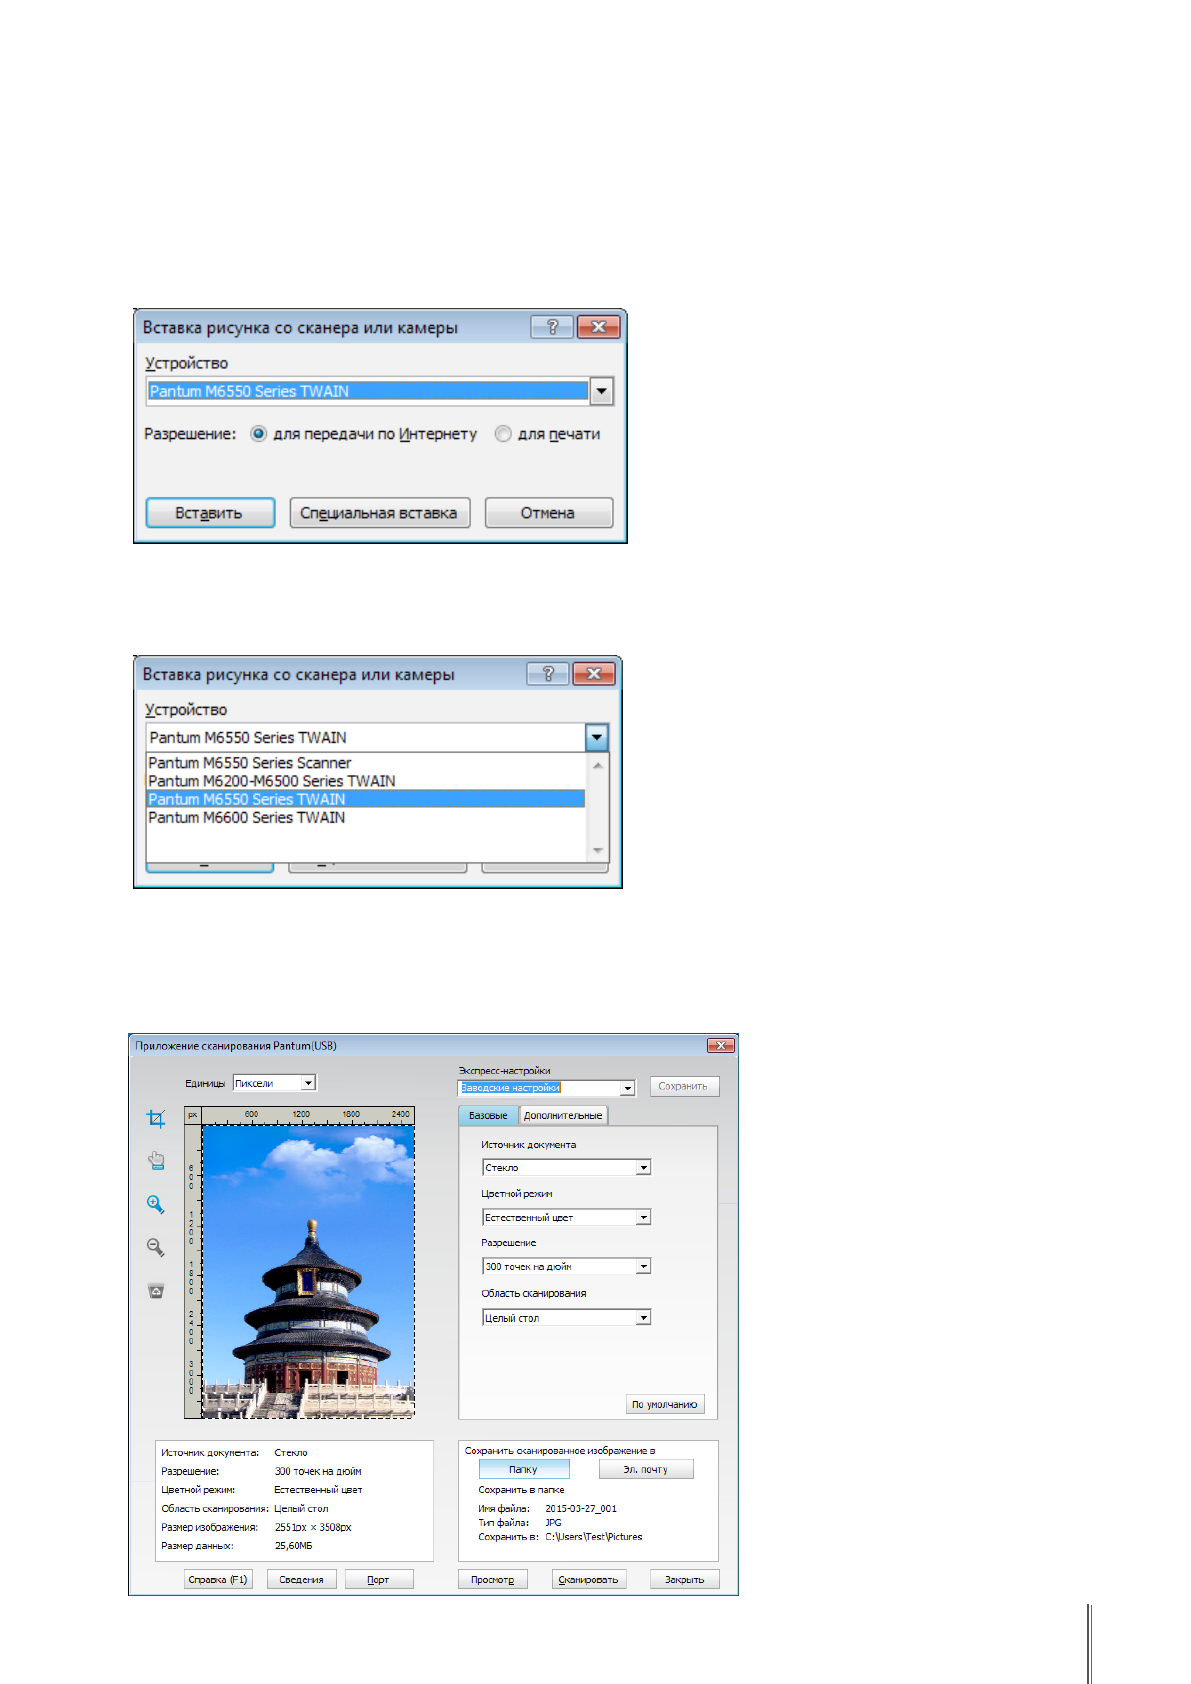
Task: Expand the Разрешение dropdown in the Базовые tab
Action: tap(643, 1267)
